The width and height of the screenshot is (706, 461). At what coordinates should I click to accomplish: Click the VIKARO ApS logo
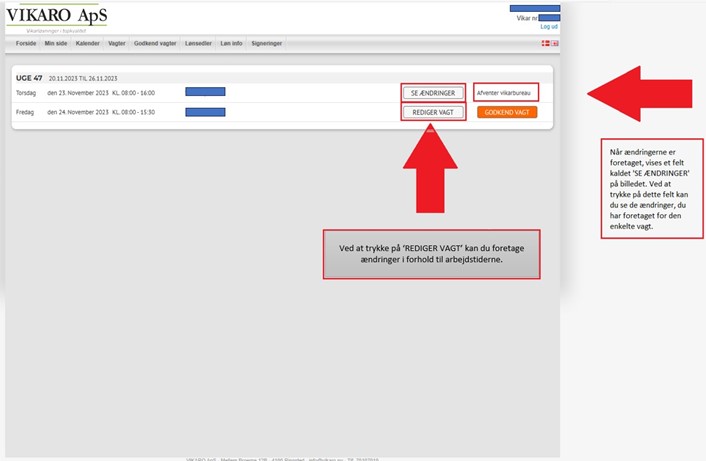click(x=57, y=17)
